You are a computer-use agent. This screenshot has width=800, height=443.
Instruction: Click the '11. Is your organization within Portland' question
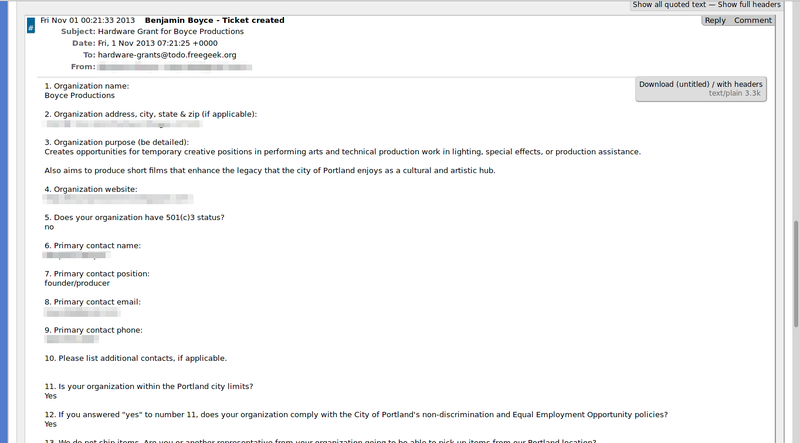148,386
